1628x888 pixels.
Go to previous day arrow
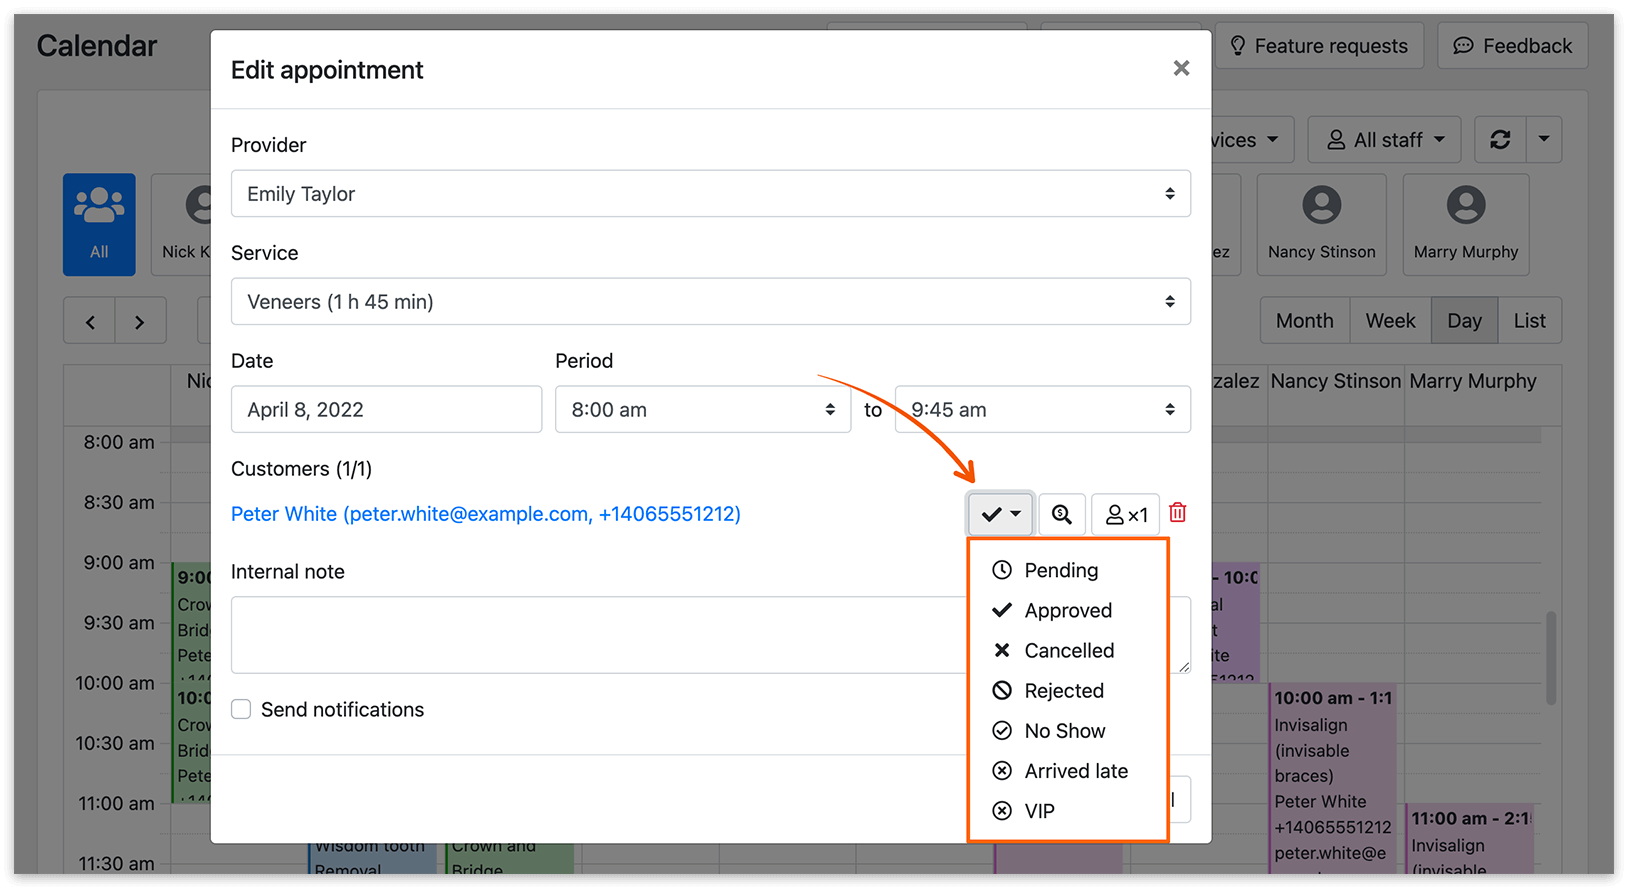pos(90,321)
